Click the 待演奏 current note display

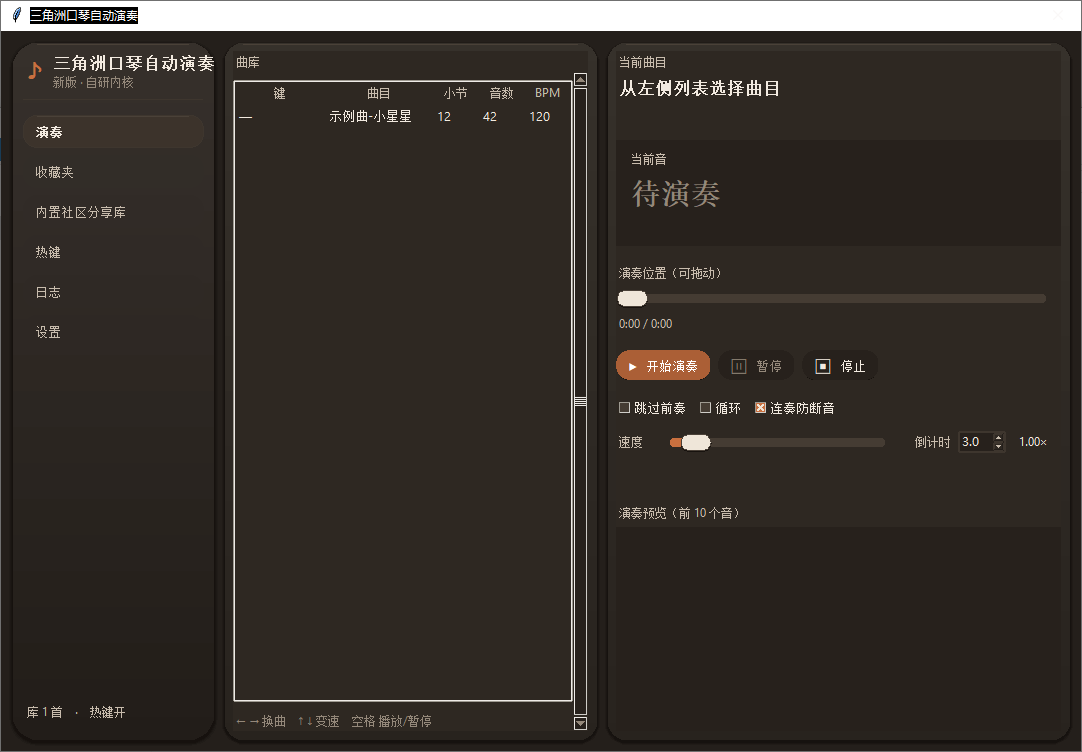[676, 194]
